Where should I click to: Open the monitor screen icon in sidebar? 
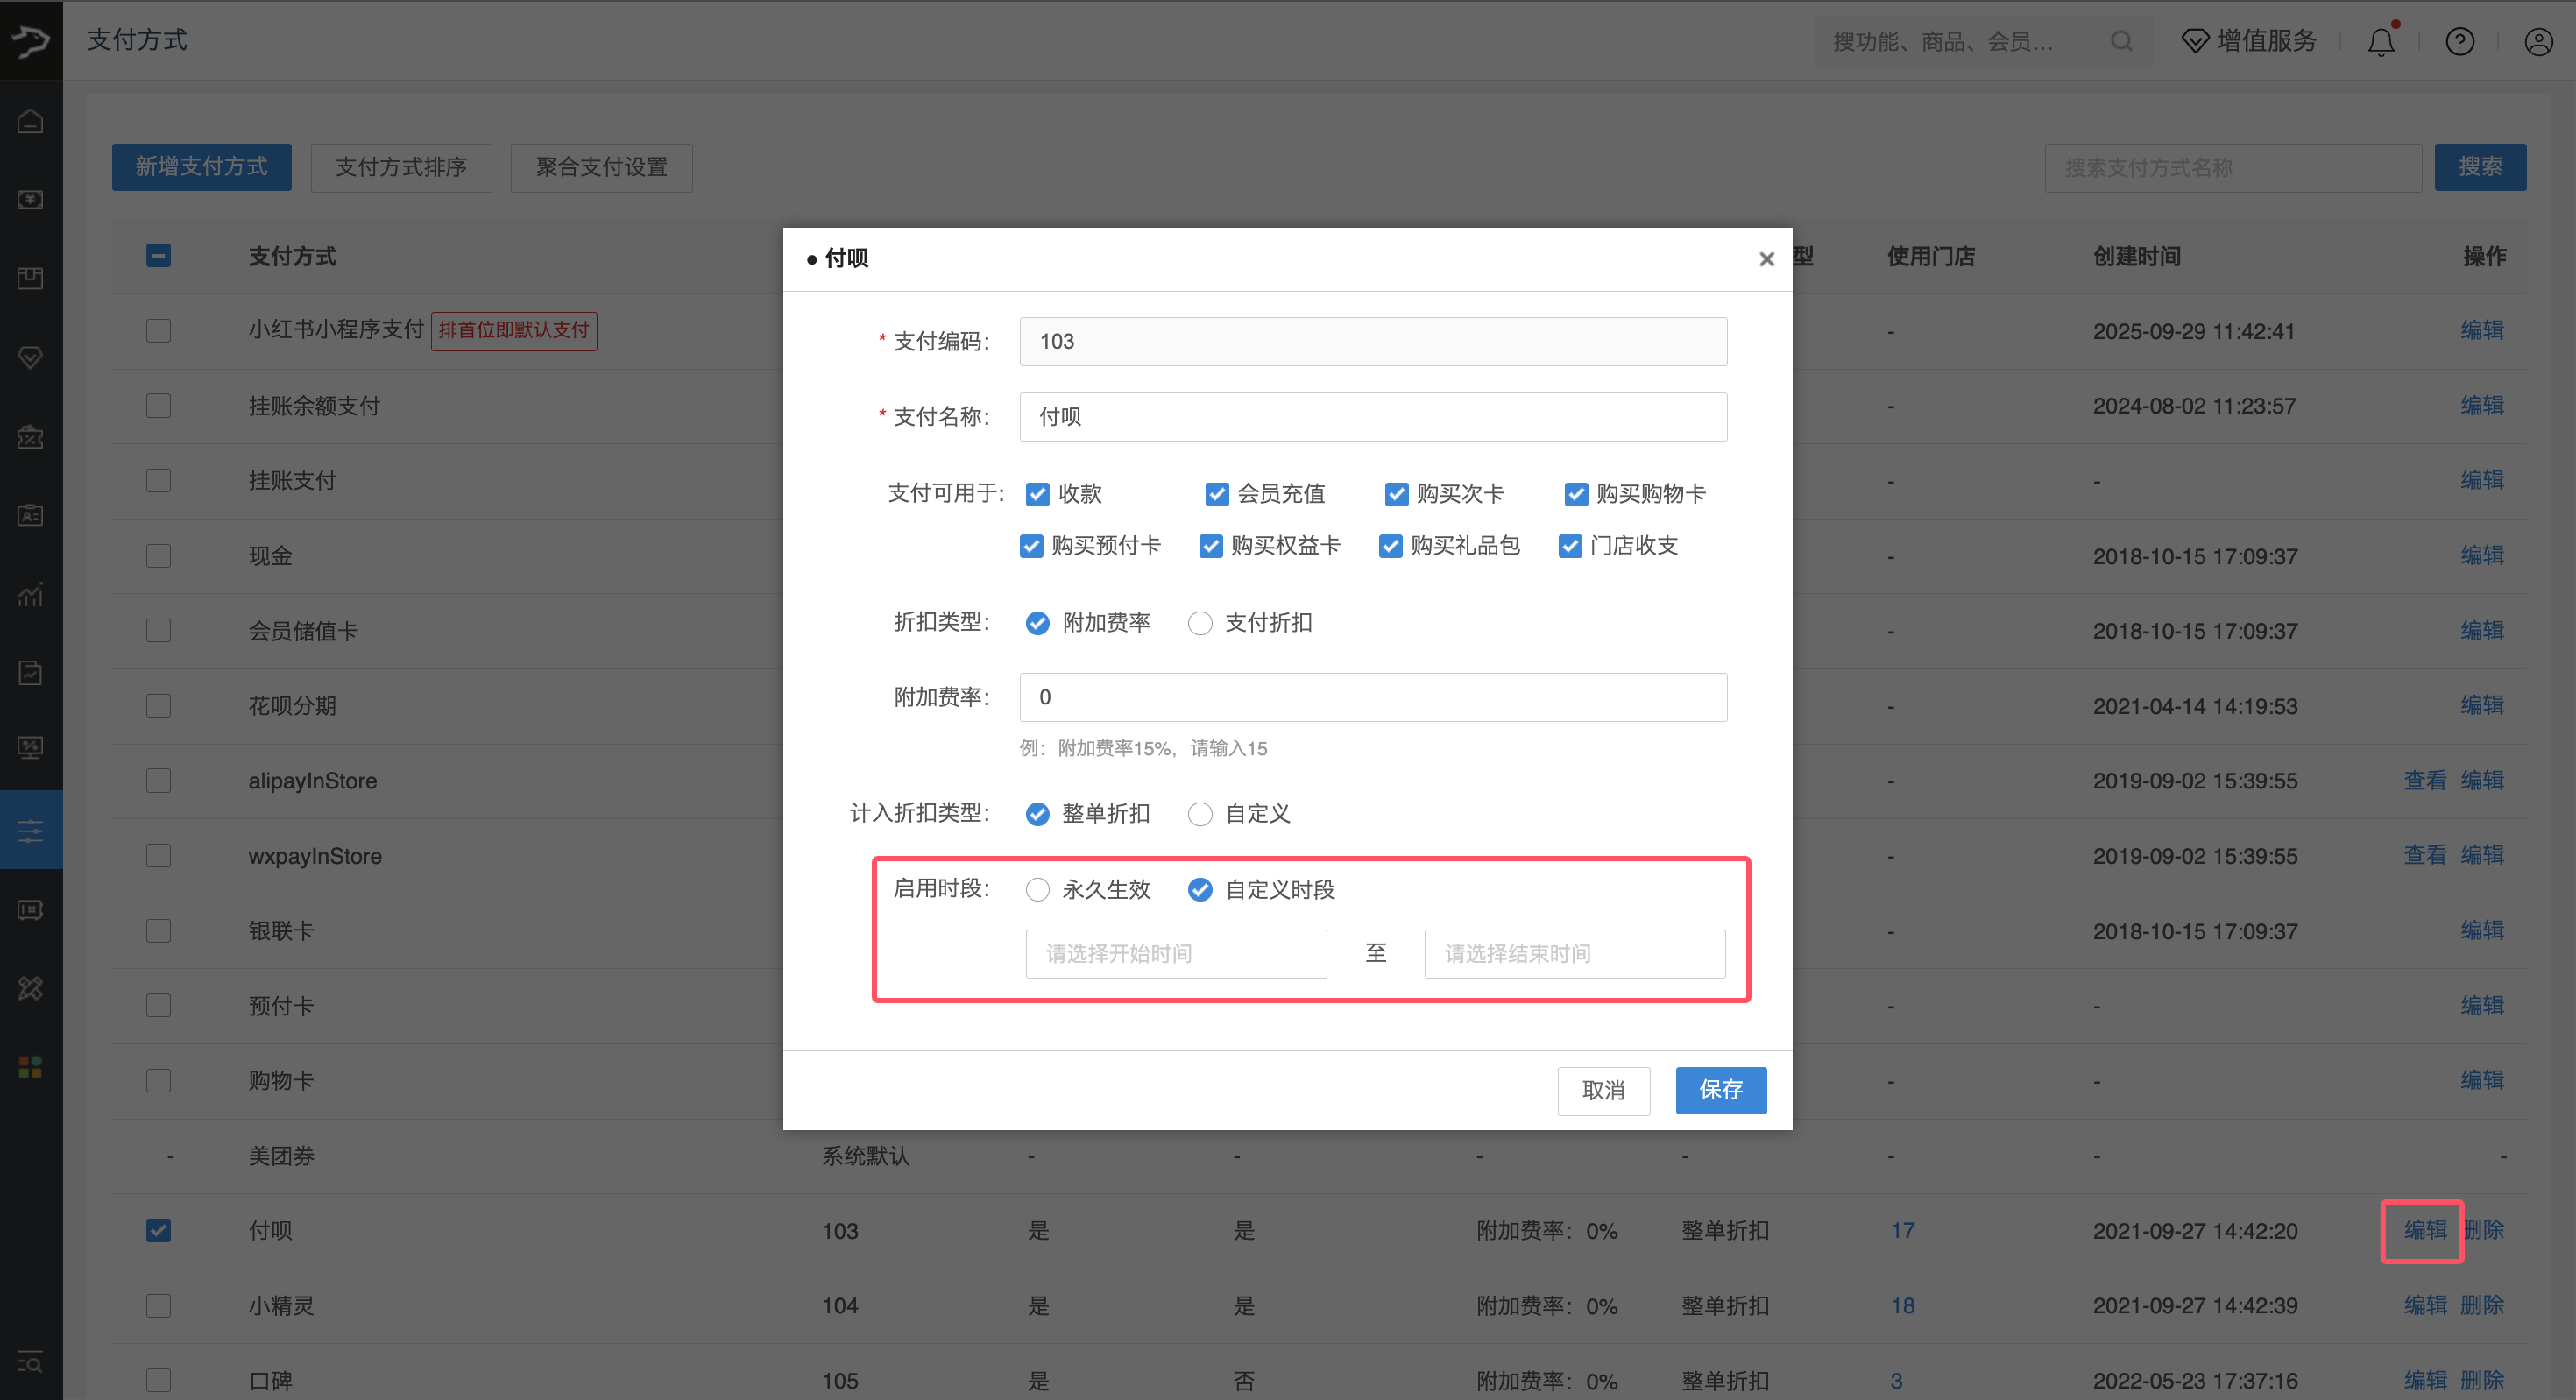[x=30, y=748]
